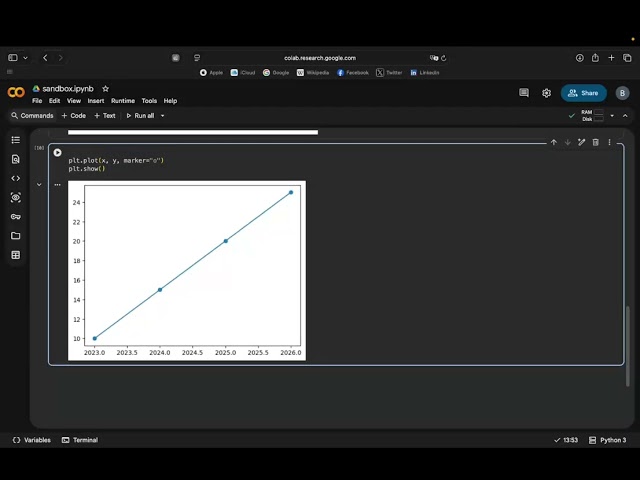Open more cell actions menu
This screenshot has height=480, width=640.
click(609, 142)
